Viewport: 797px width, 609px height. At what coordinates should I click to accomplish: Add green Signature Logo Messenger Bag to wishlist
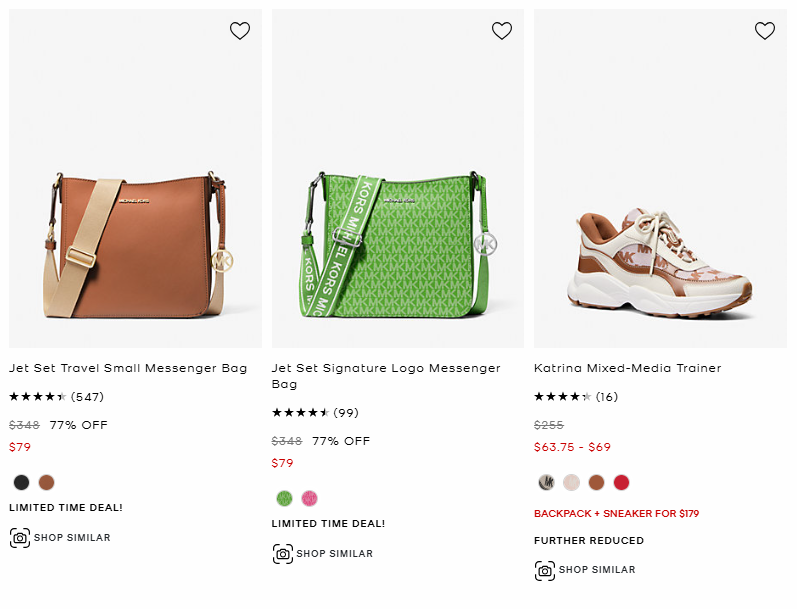[502, 31]
